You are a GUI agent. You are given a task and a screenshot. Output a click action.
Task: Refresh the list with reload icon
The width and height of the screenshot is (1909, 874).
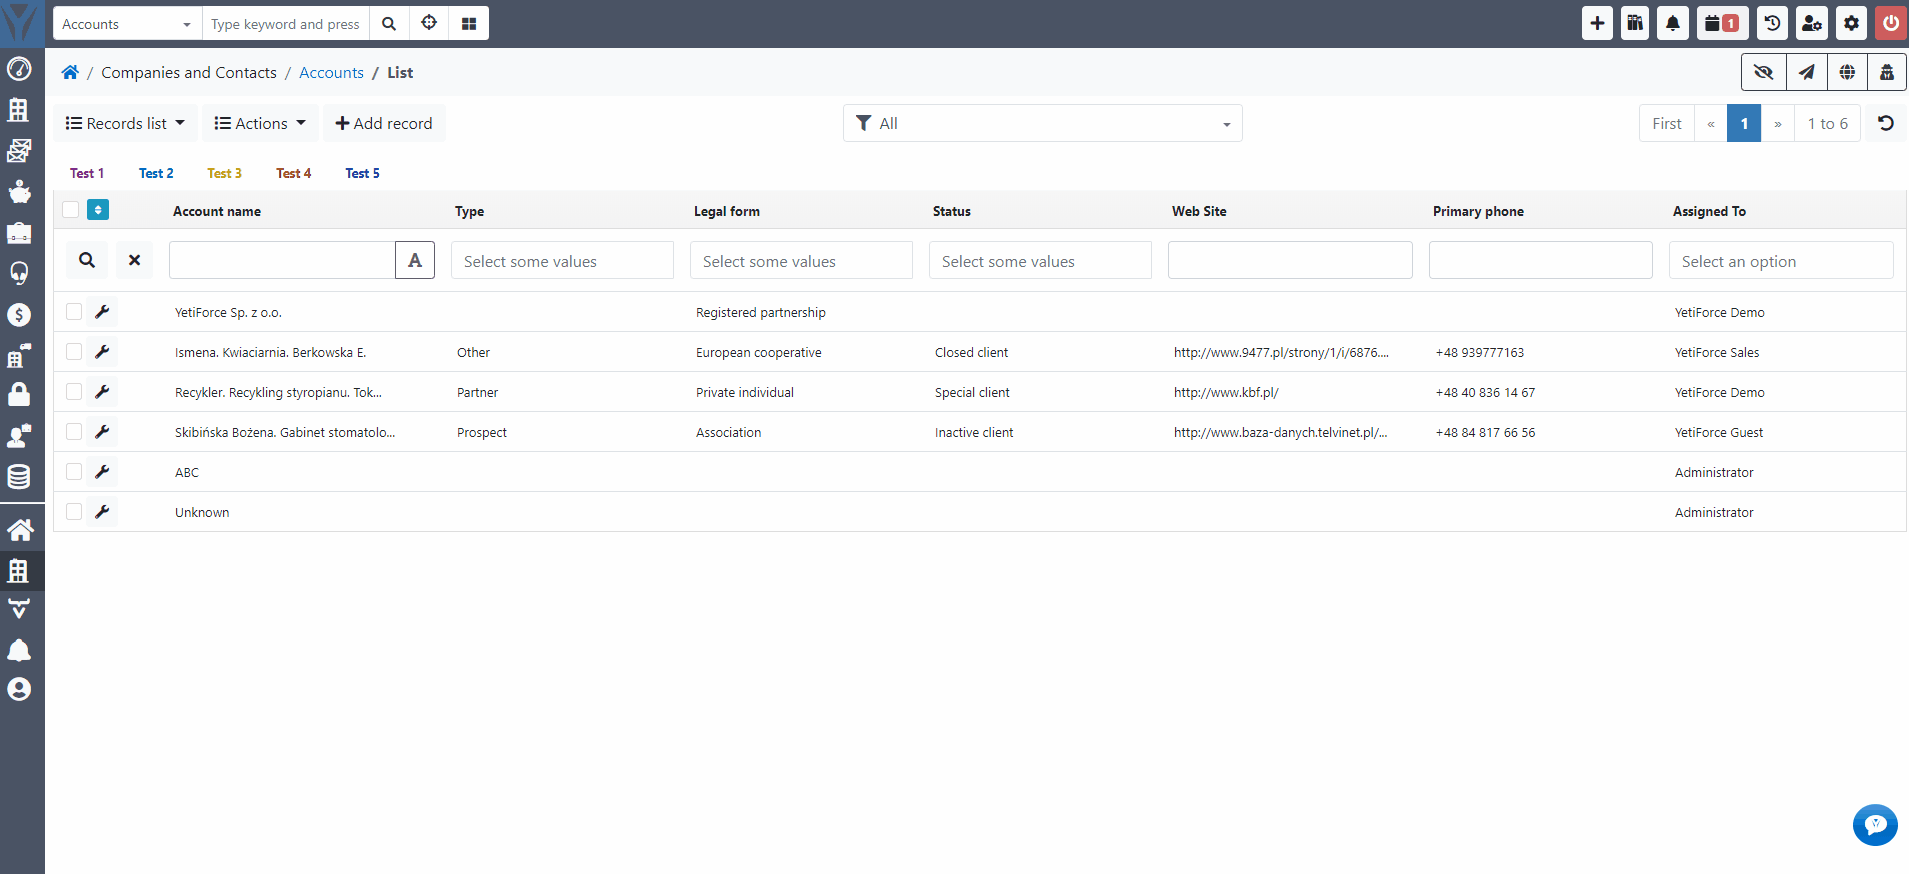click(x=1886, y=123)
